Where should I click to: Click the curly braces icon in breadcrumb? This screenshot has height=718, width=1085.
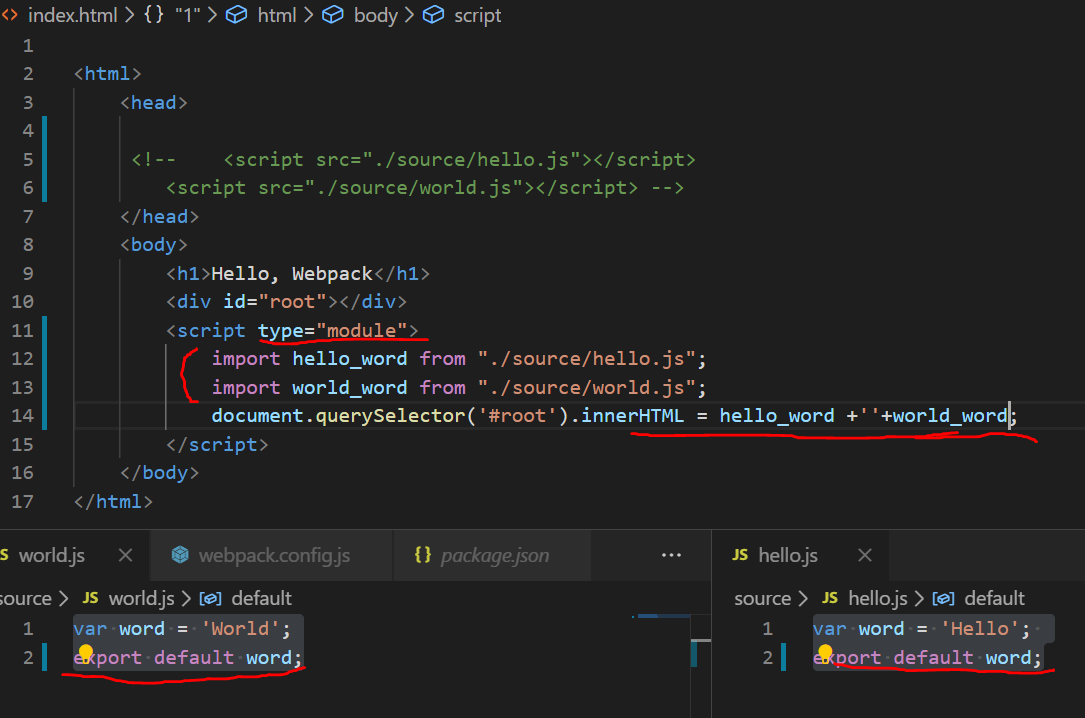tap(154, 15)
